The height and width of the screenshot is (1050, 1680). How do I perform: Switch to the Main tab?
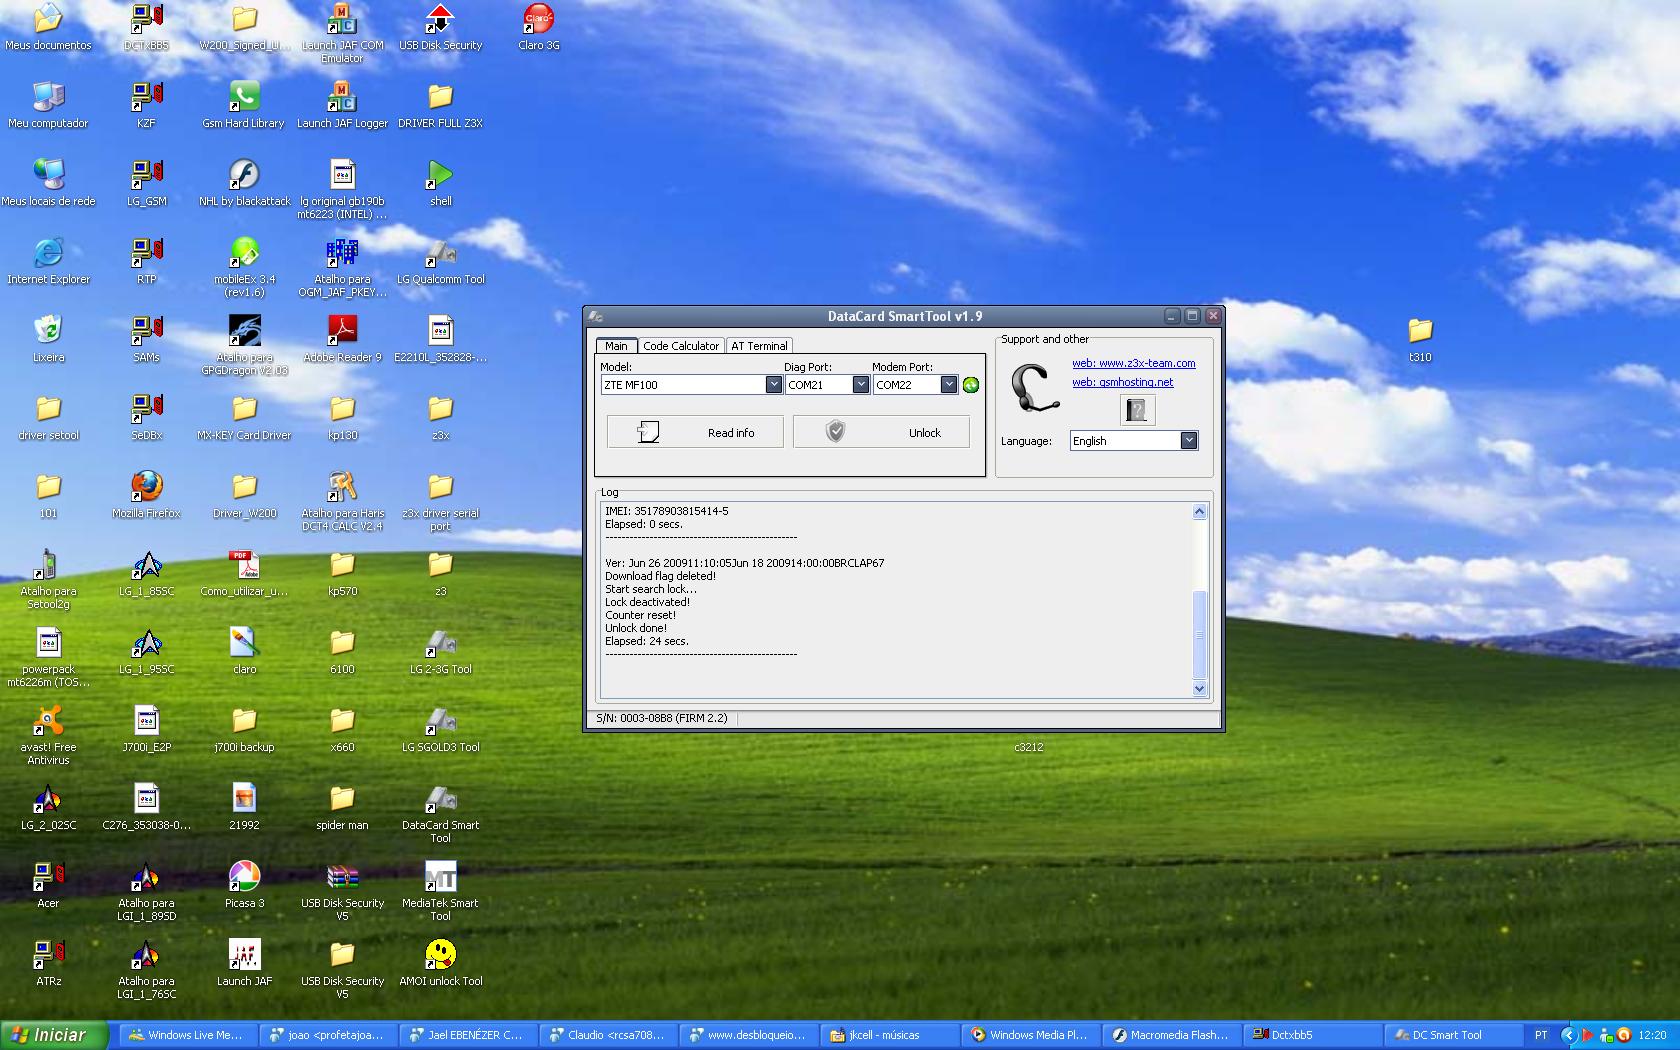pyautogui.click(x=616, y=346)
